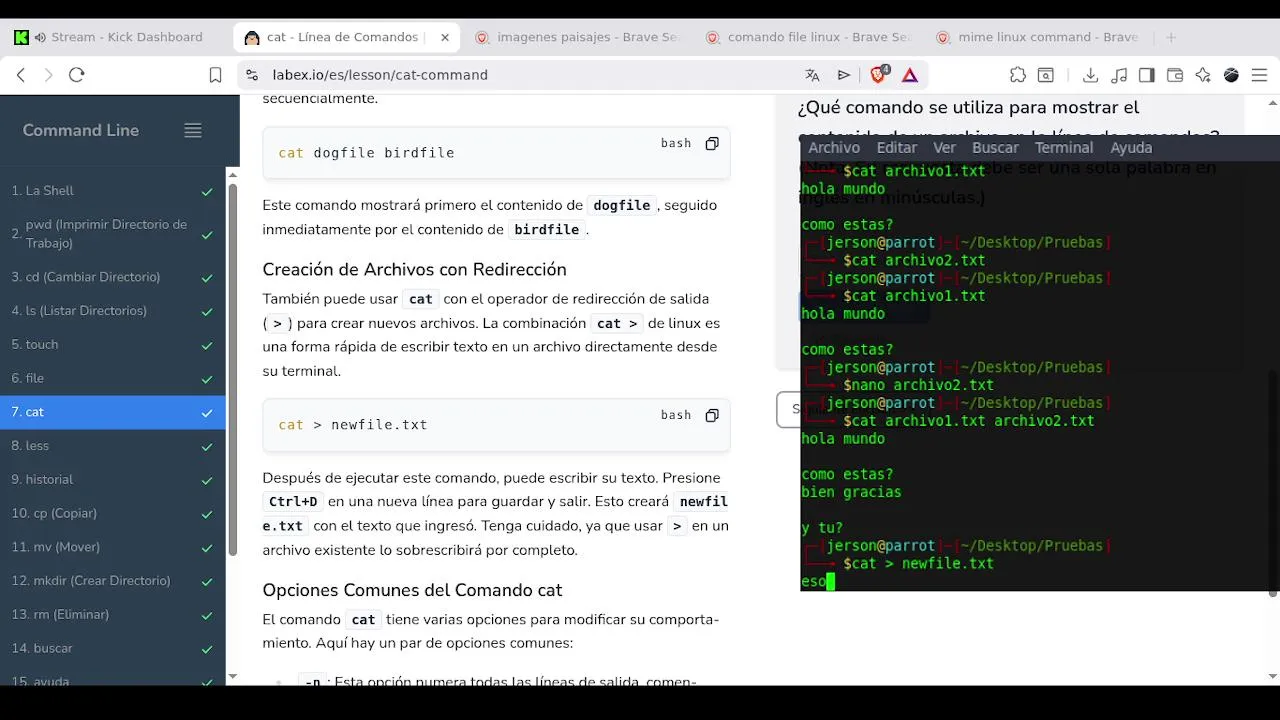Switch to mime linux command tab
Image resolution: width=1280 pixels, height=720 pixels.
[x=1038, y=37]
